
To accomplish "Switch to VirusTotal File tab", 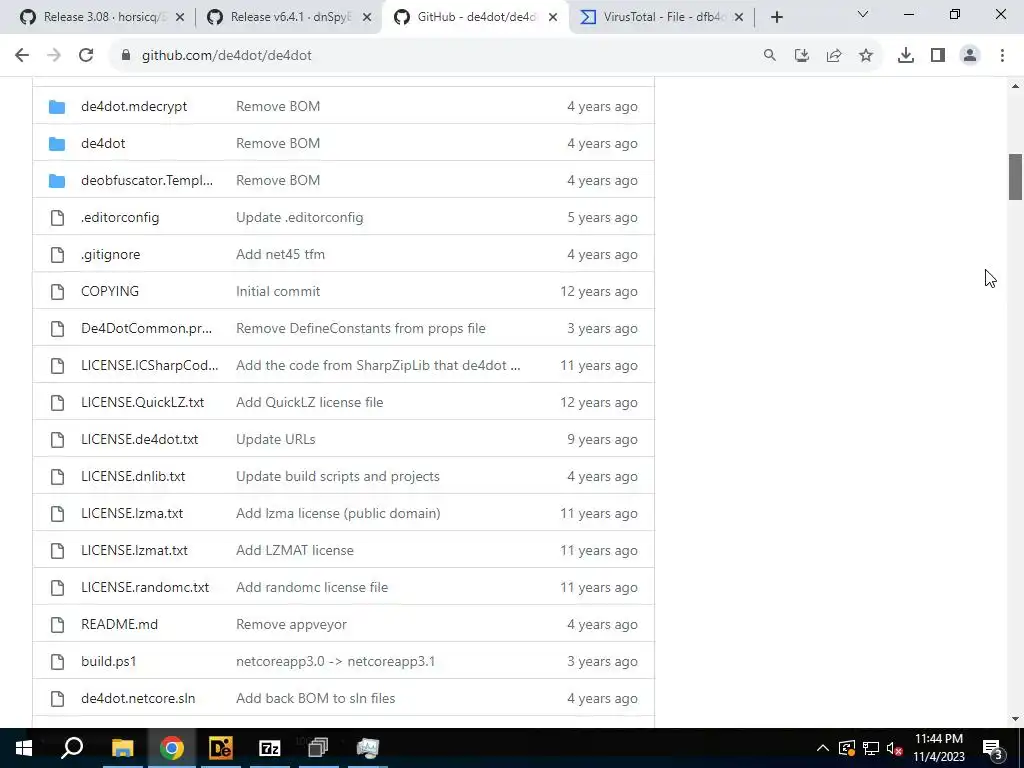I will coord(662,17).
